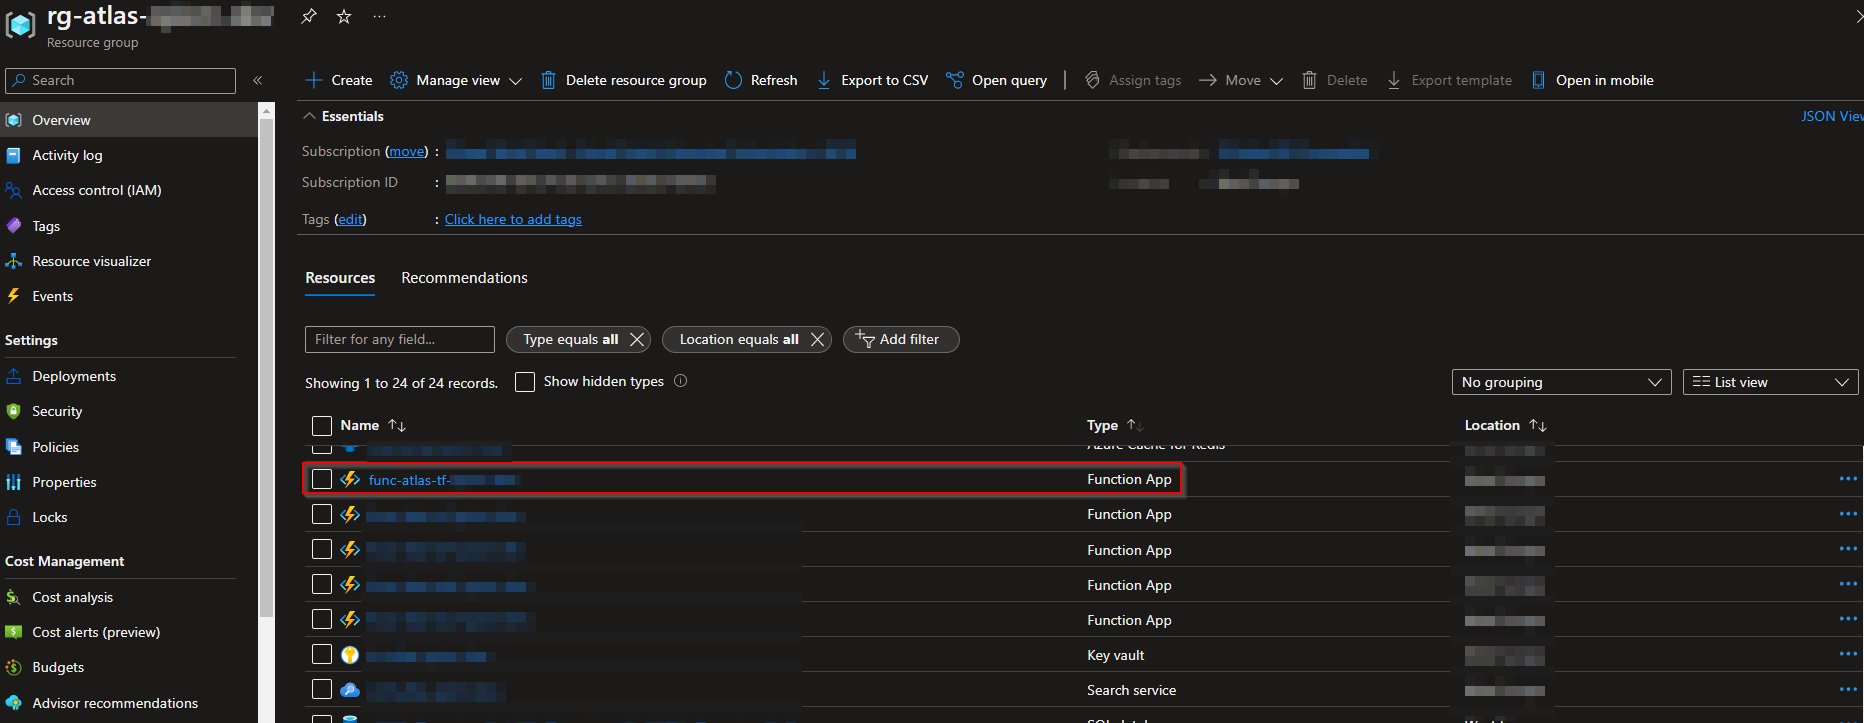Select the Resources tab
Screen dimensions: 1864x723
pyautogui.click(x=340, y=278)
